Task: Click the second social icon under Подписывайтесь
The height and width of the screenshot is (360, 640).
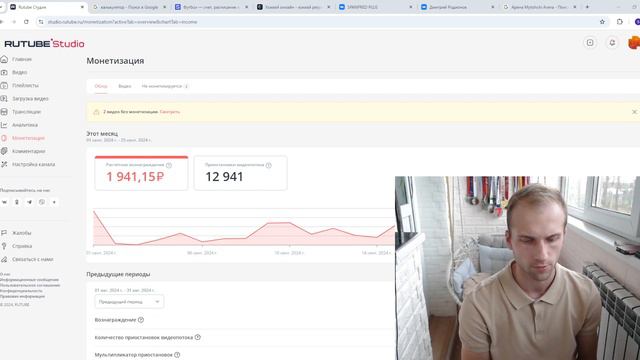Action: pyautogui.click(x=17, y=202)
